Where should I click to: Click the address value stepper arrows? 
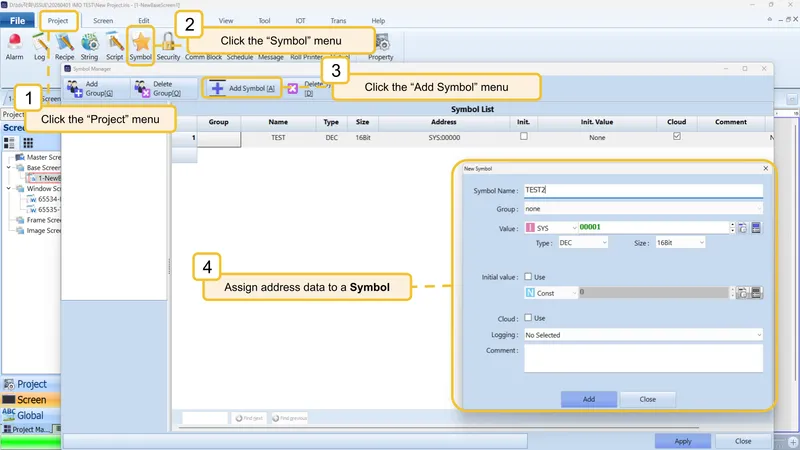(733, 228)
